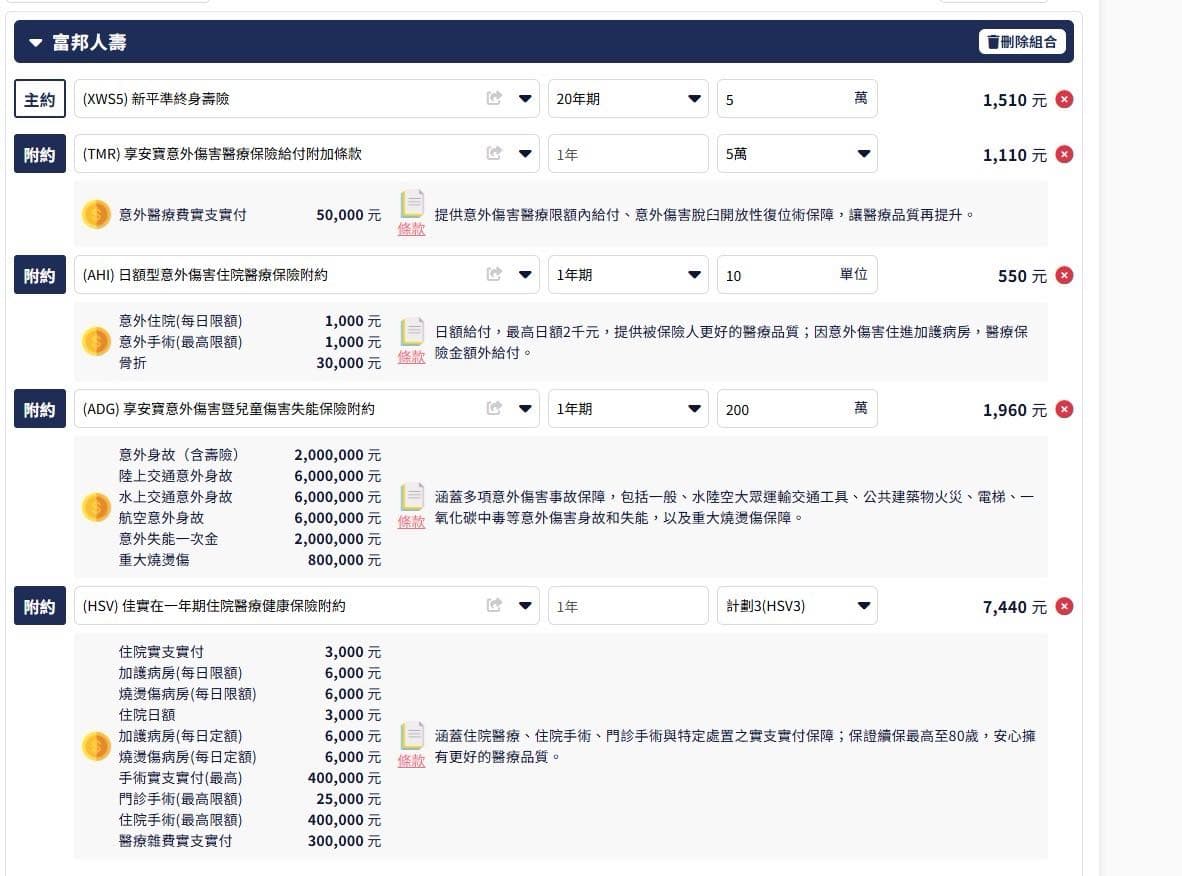Click the 附約 tag beside HSV
The height and width of the screenshot is (876, 1182).
click(40, 606)
